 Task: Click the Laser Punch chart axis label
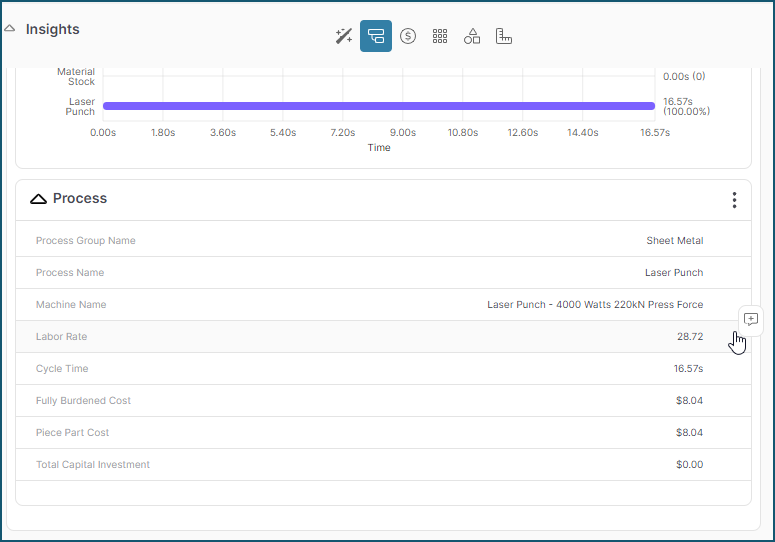pos(81,106)
